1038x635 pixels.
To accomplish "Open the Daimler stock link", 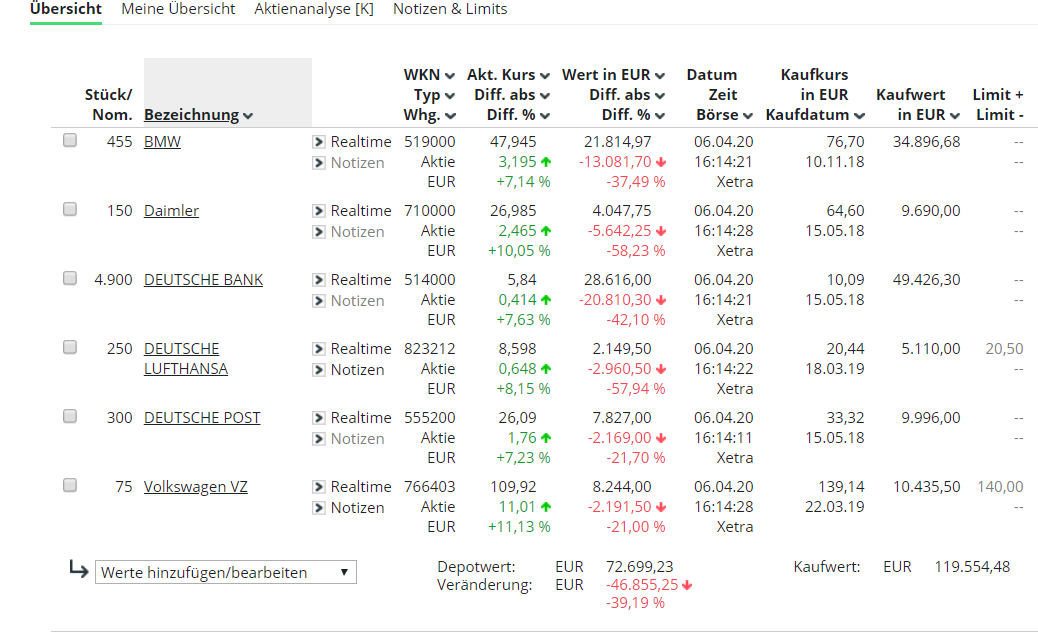I will click(171, 211).
